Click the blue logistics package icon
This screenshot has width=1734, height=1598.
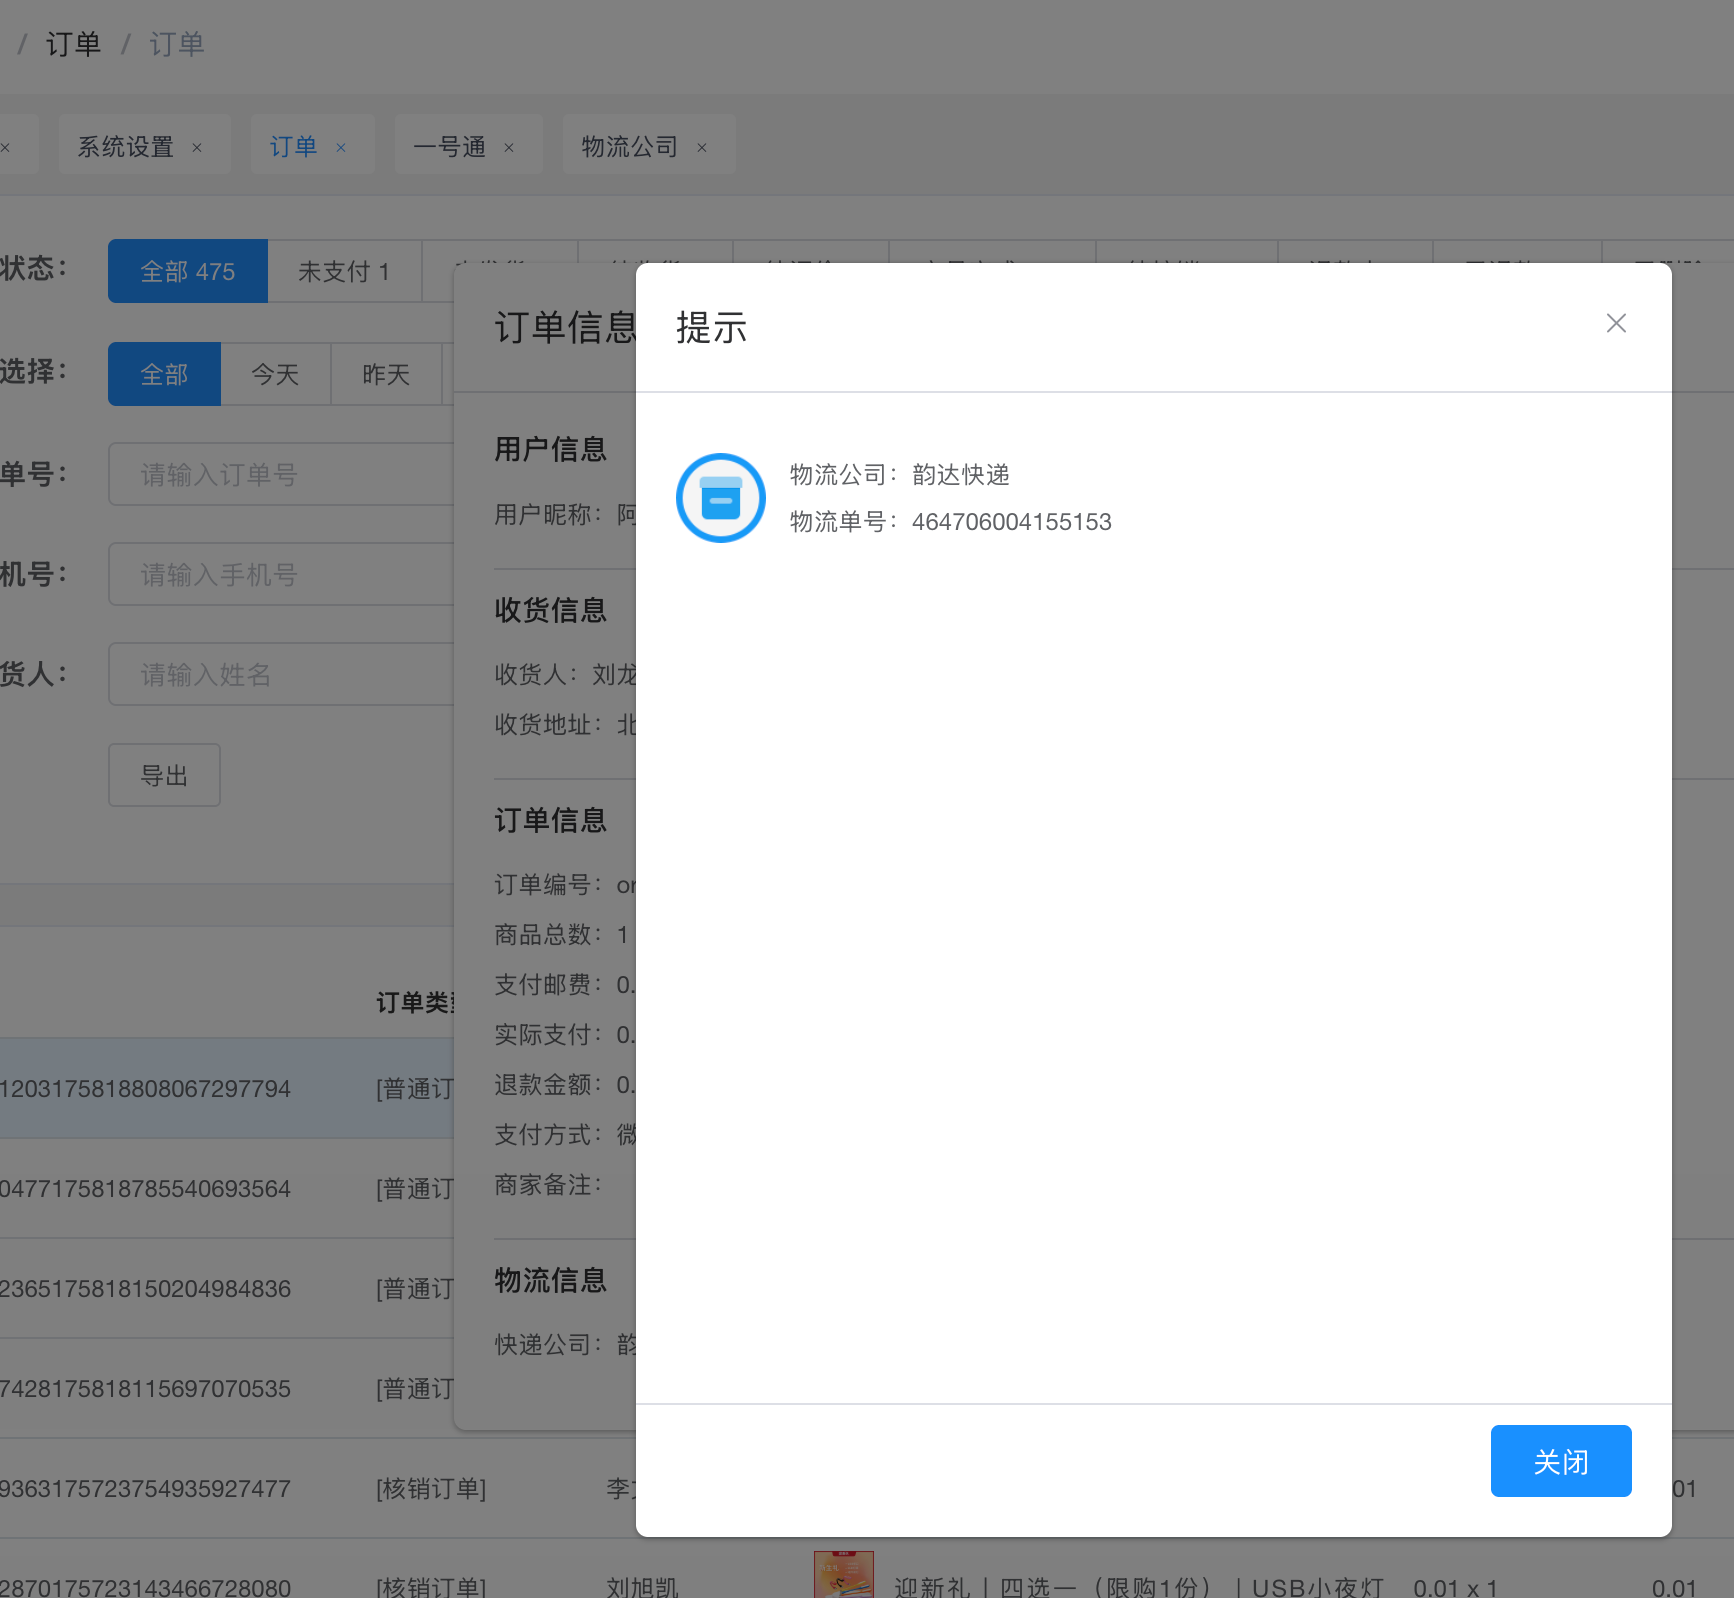pos(721,498)
